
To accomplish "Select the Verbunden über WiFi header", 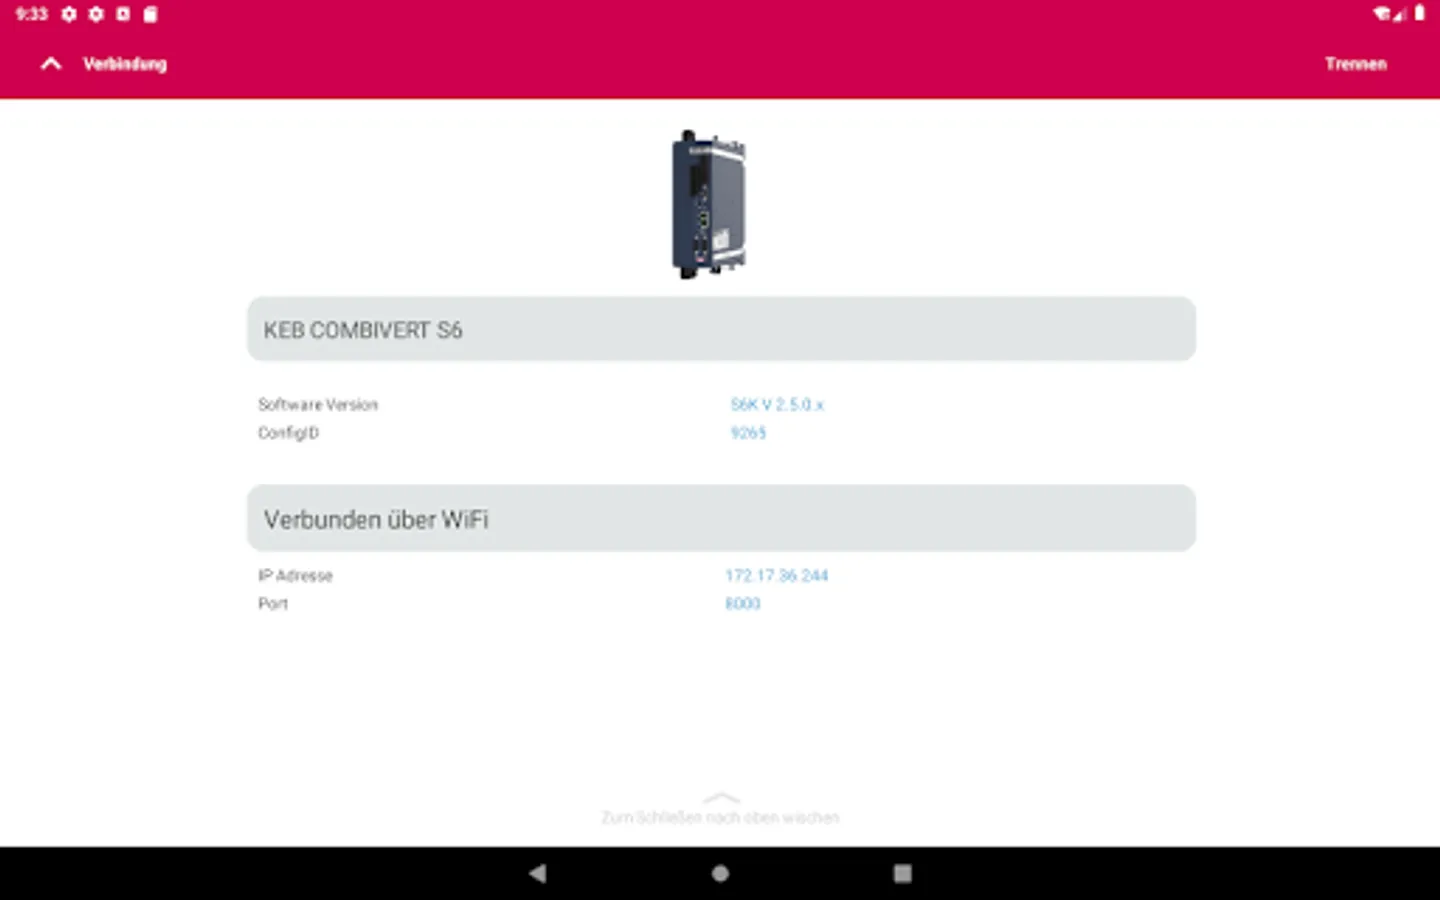I will pos(721,518).
